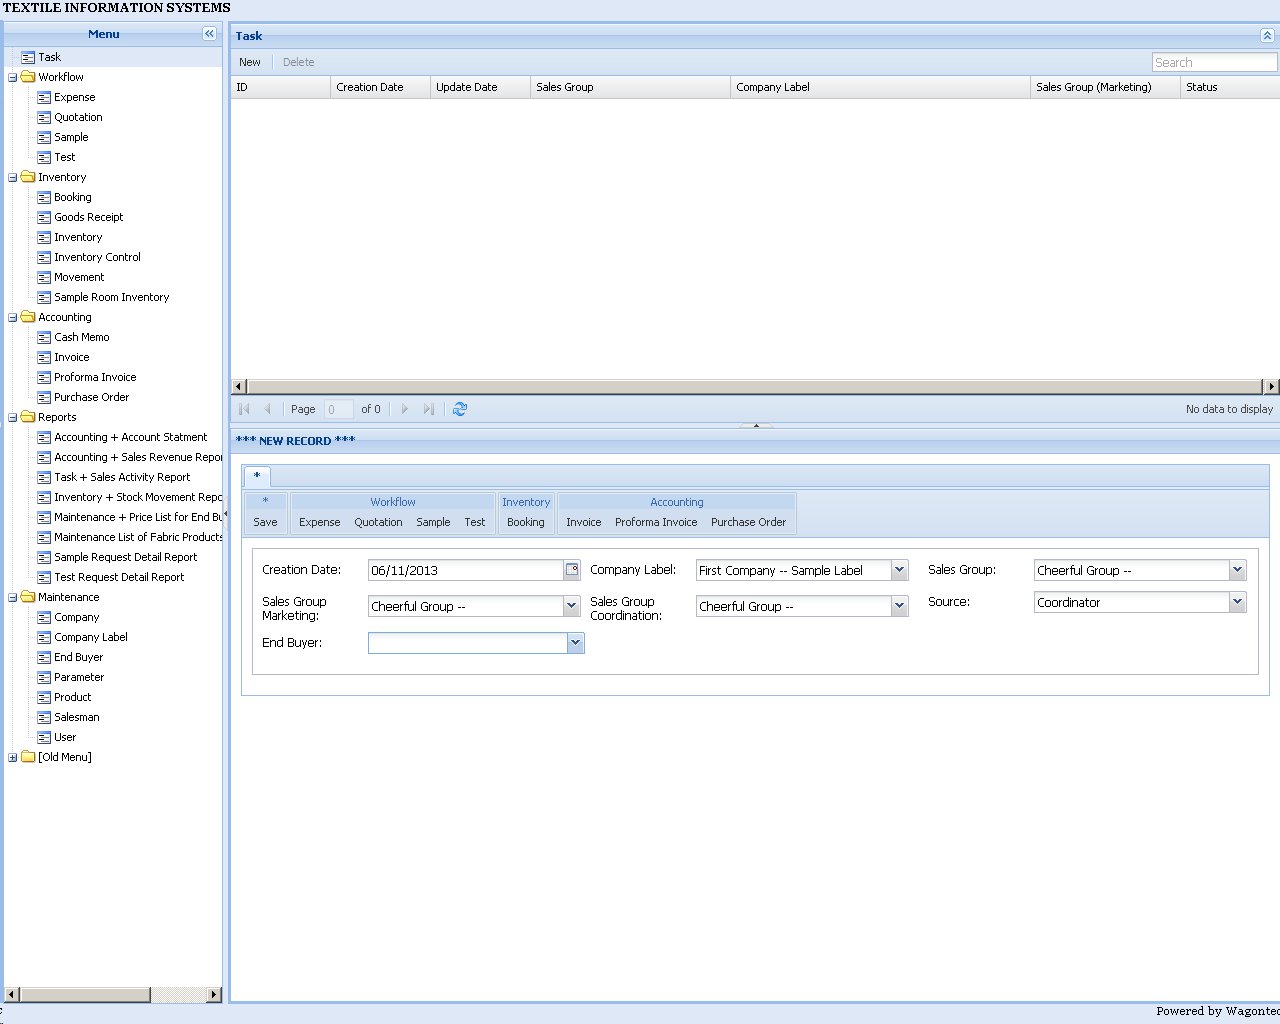1280x1024 pixels.
Task: Click the [Old Menu] folder icon
Action: (x=28, y=757)
